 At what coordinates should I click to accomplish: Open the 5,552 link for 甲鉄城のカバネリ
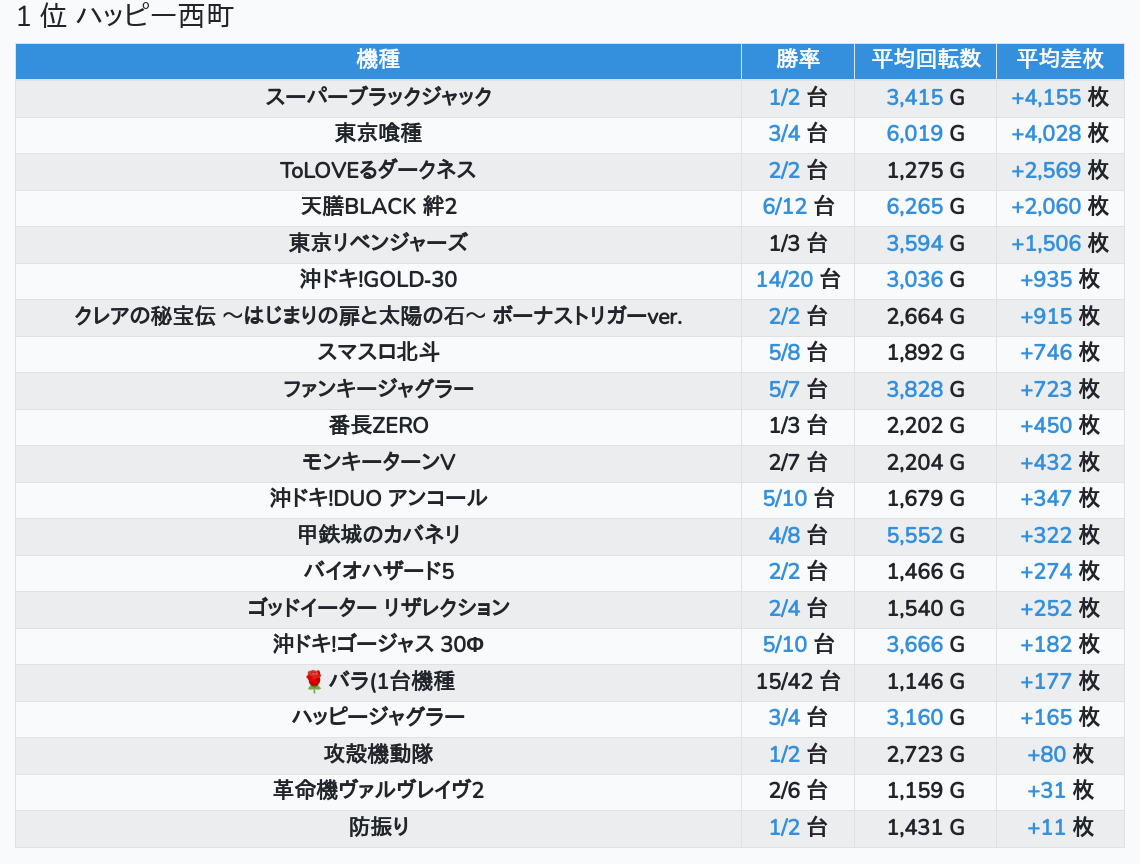point(914,536)
